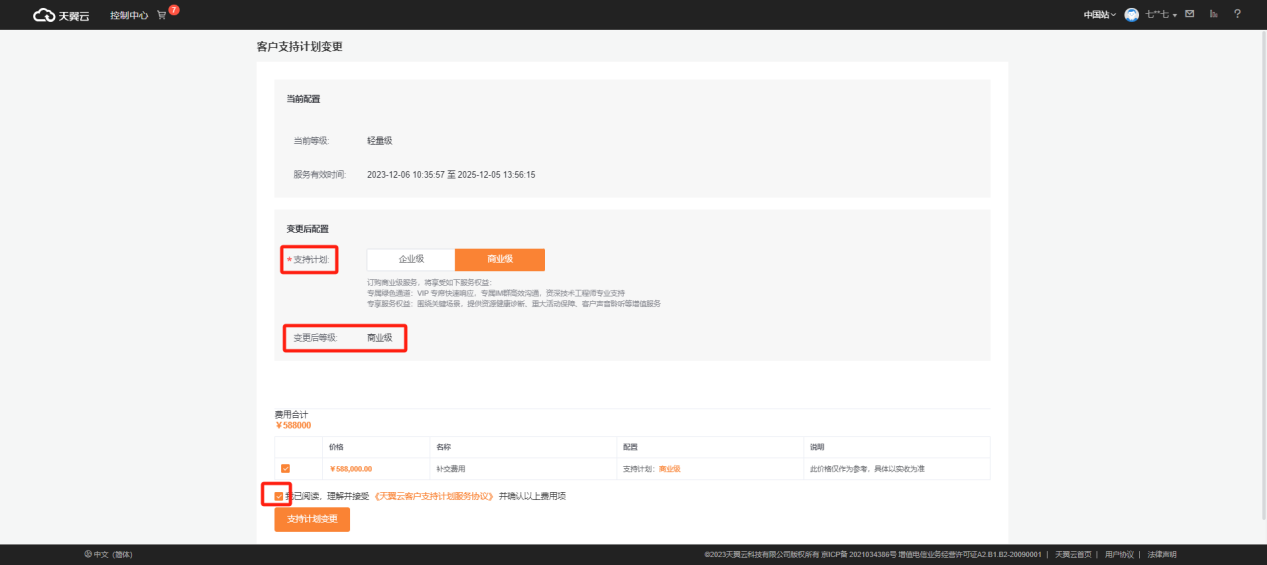Open help via question mark icon
Image resolution: width=1267 pixels, height=565 pixels.
[x=1237, y=14]
